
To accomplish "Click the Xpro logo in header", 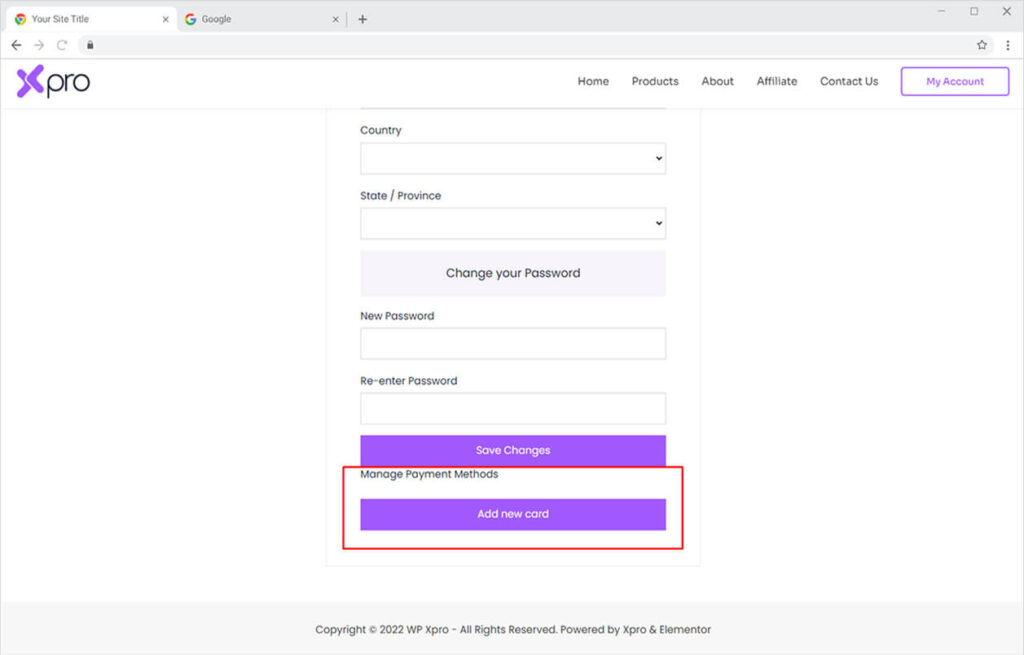I will (53, 82).
